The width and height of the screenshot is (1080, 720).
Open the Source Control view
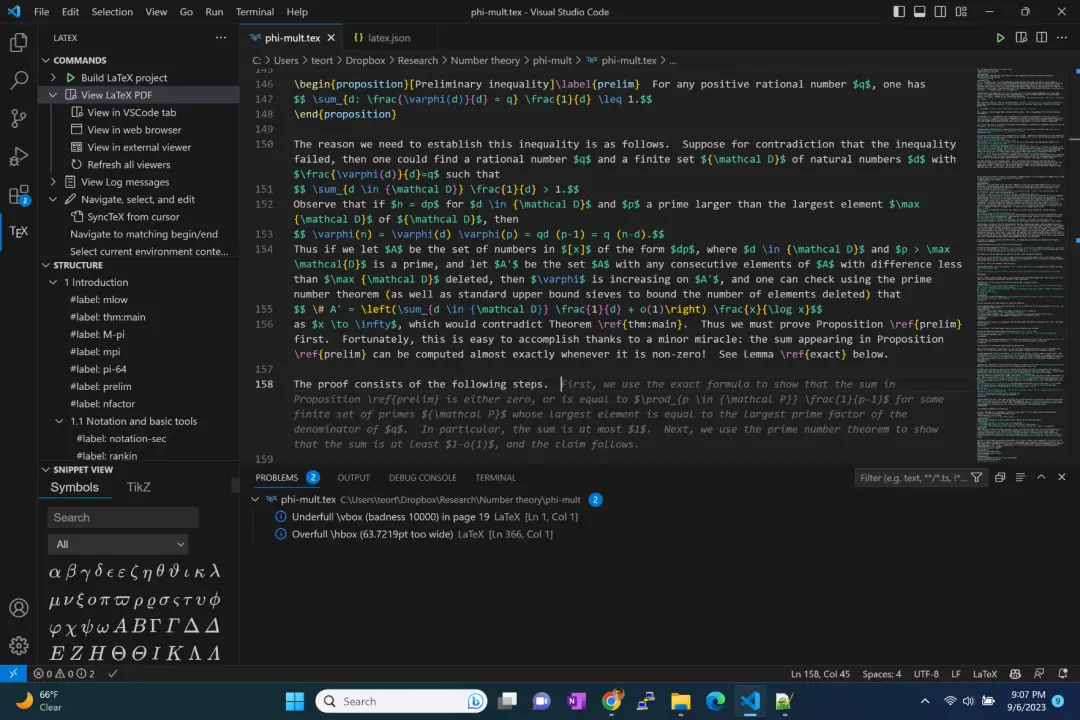coord(18,118)
